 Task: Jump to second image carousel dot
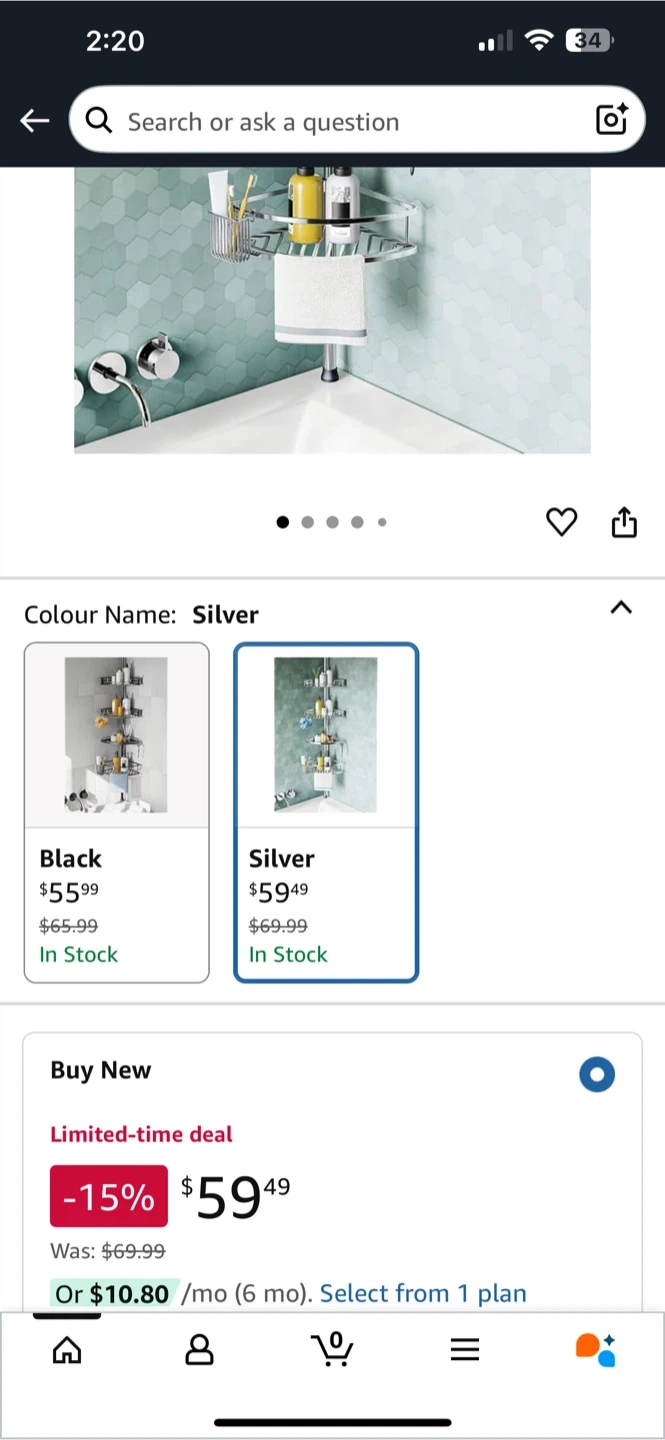tap(307, 522)
